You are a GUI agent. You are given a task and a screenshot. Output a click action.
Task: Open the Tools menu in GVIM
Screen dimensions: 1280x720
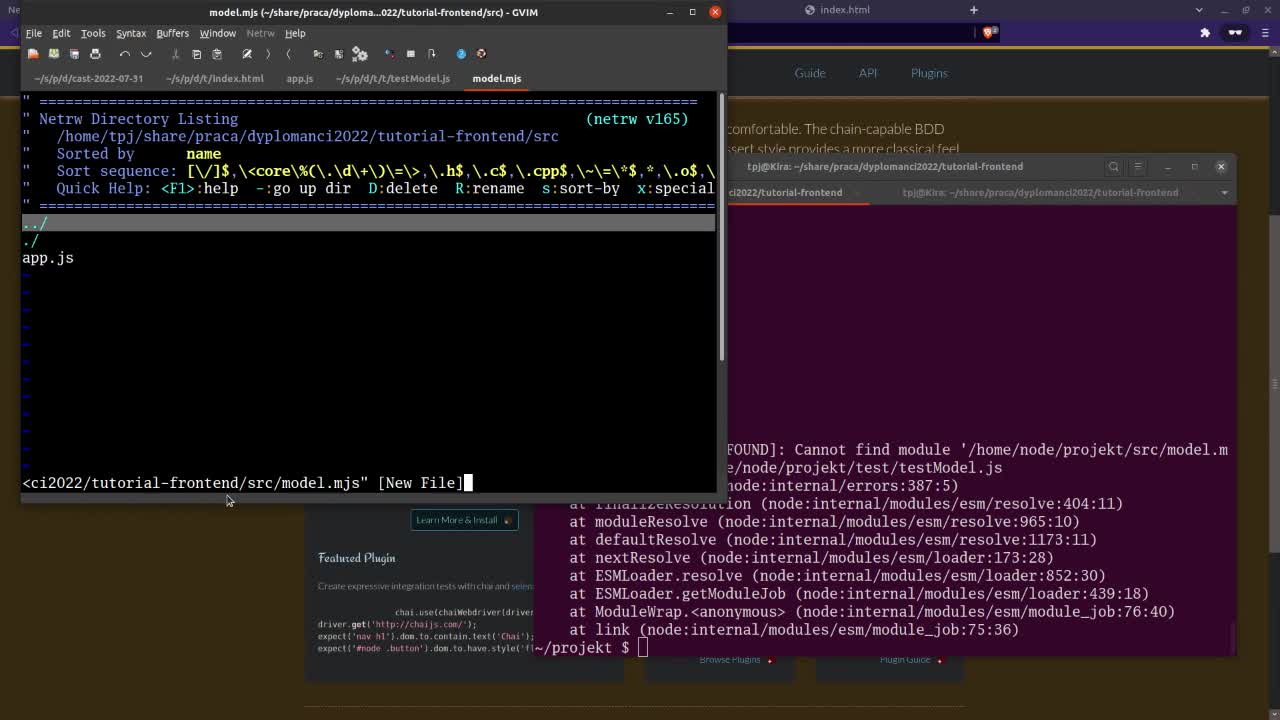pos(93,33)
